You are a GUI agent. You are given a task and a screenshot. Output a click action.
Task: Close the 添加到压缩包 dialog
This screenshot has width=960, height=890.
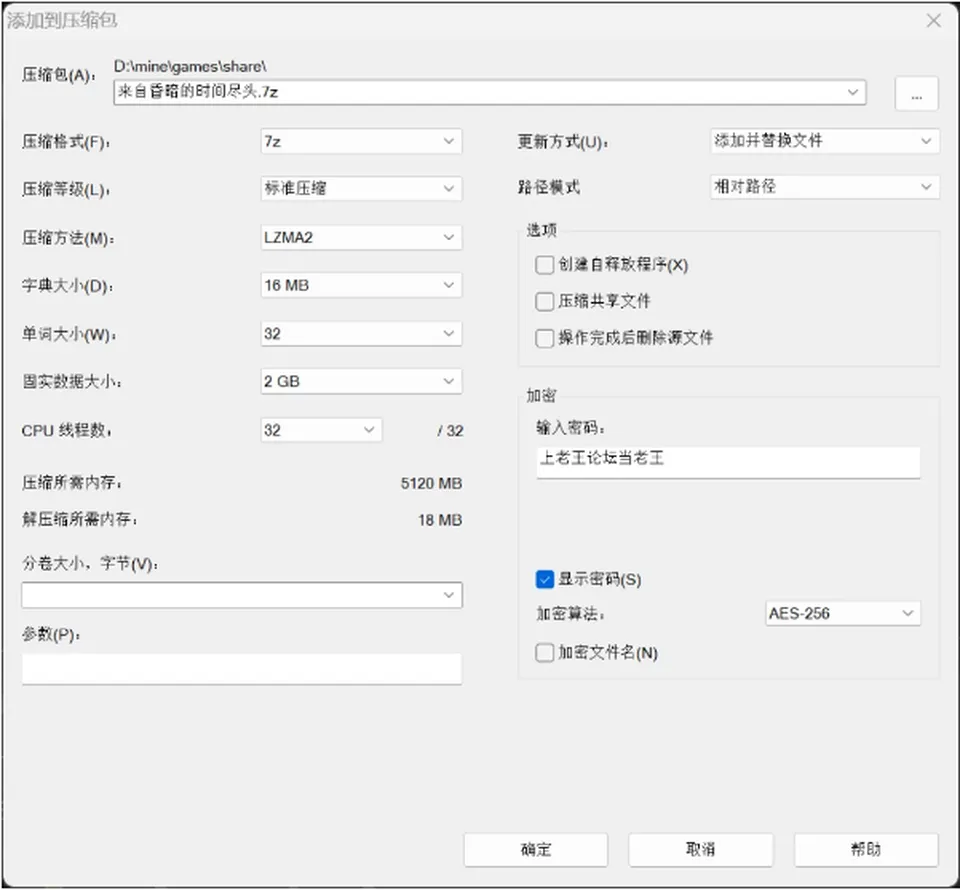pyautogui.click(x=934, y=21)
